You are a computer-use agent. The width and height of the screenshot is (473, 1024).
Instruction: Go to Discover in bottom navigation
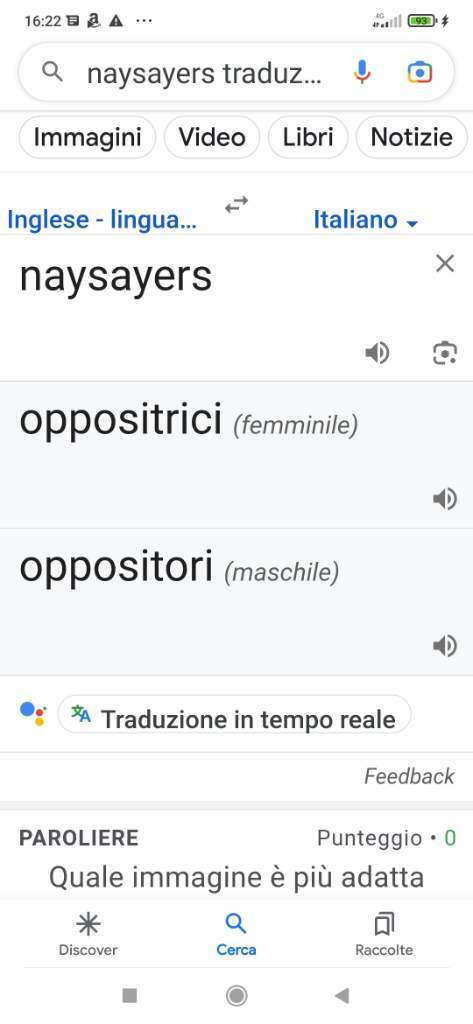pos(88,935)
